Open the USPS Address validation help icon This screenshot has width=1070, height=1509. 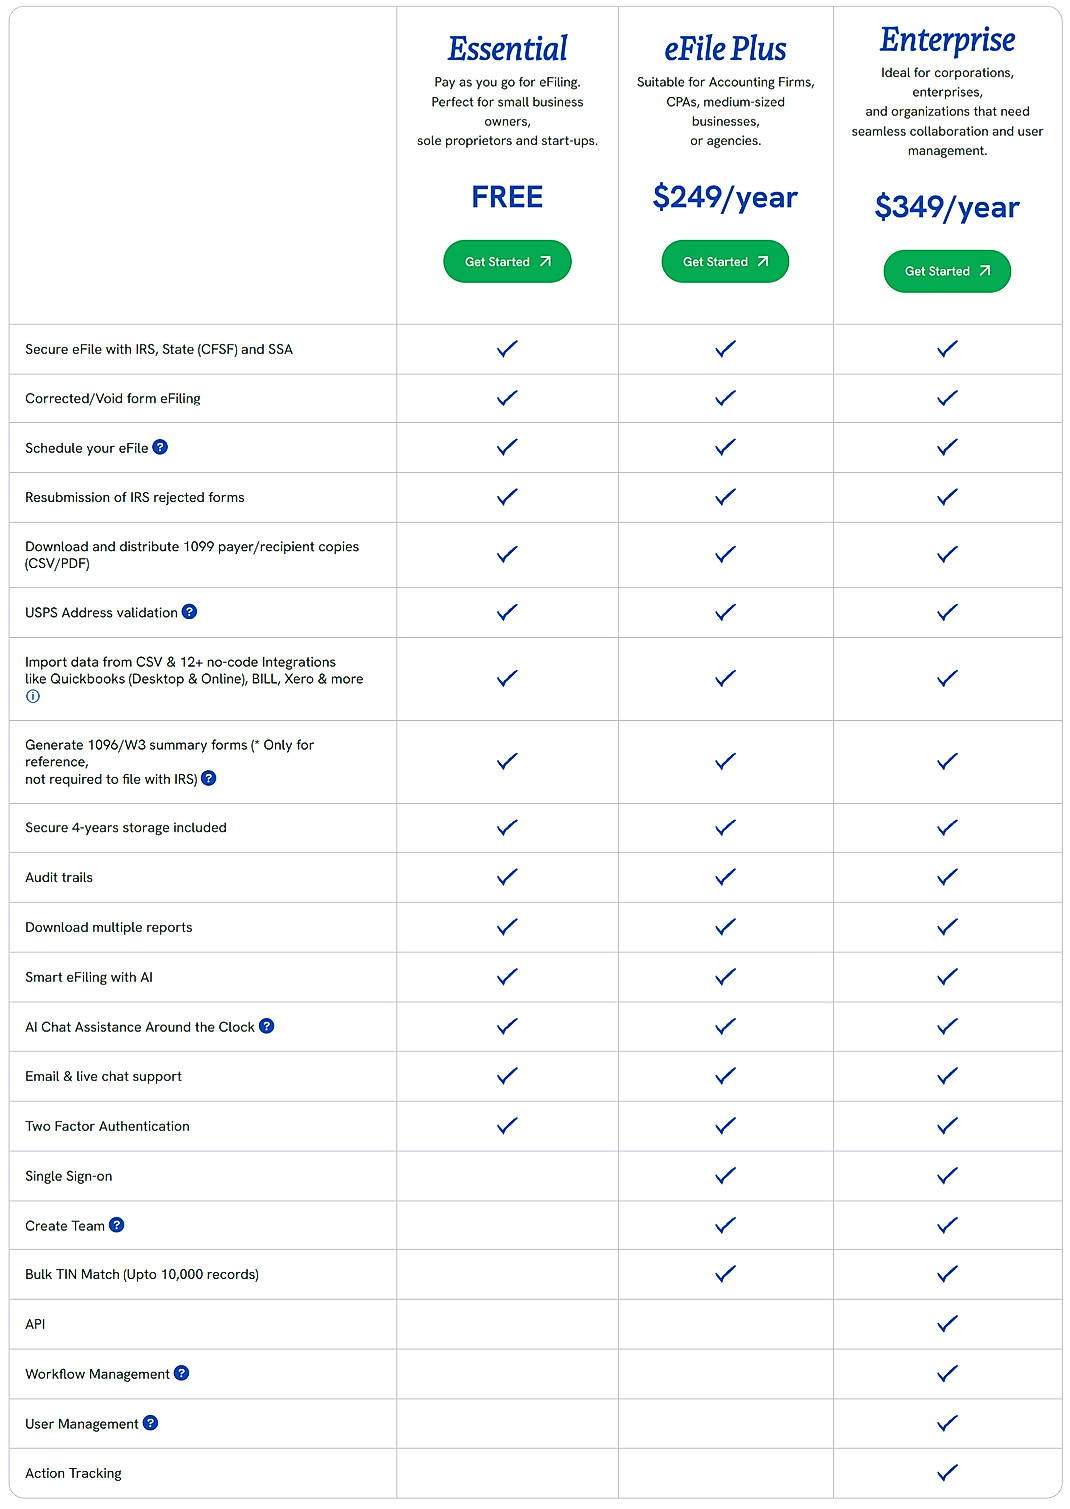pos(191,611)
